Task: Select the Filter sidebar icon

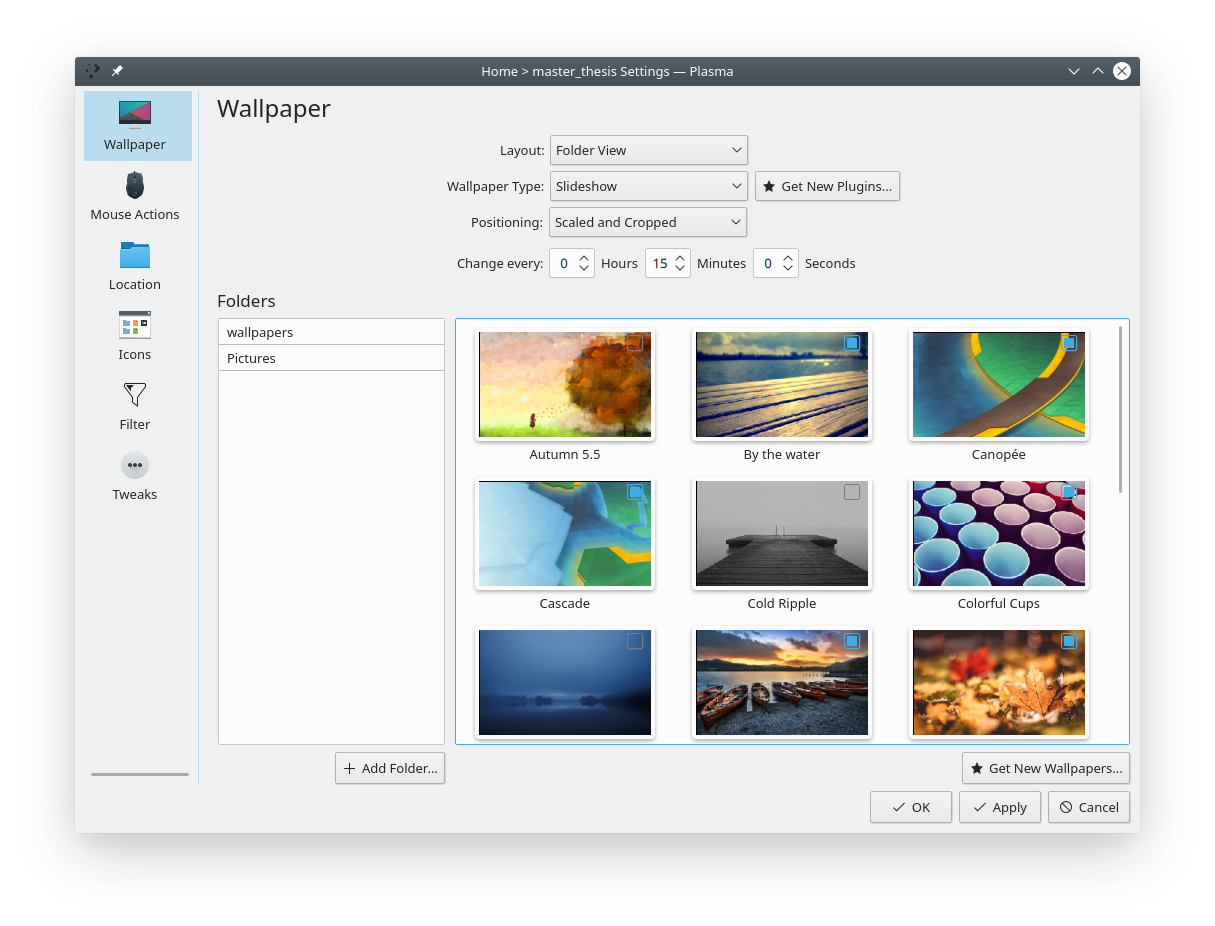Action: pos(134,405)
